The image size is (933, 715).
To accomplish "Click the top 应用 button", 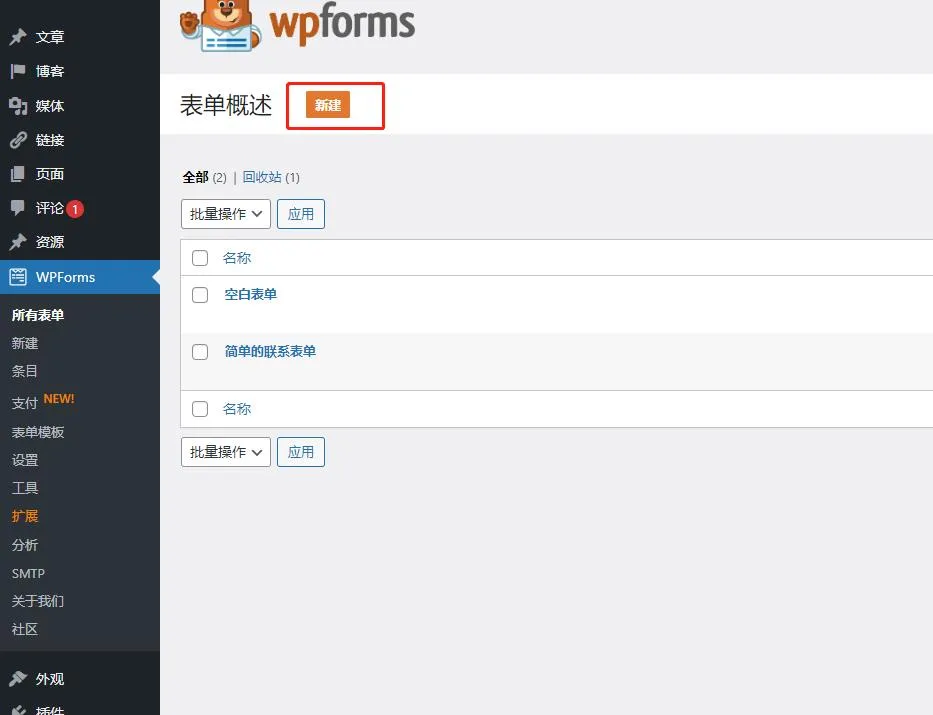I will pyautogui.click(x=300, y=214).
